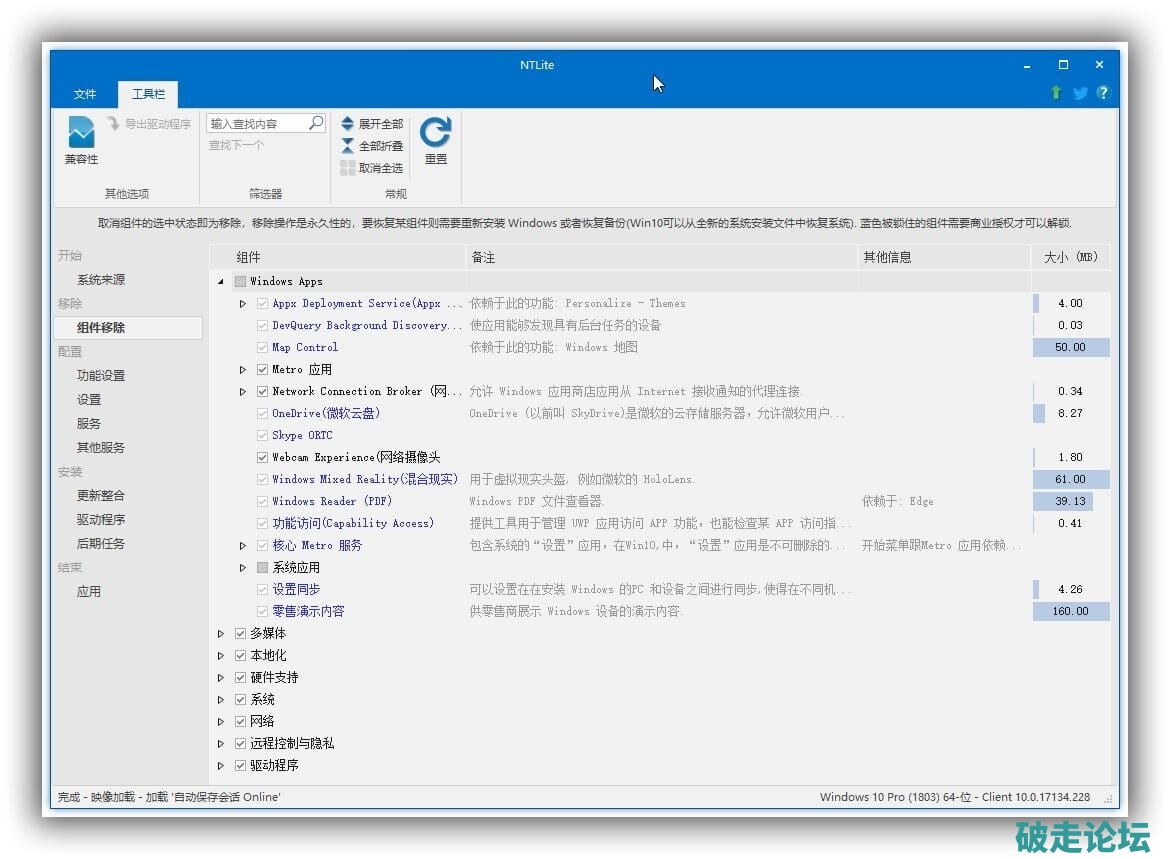Click the 全部折叠 collapse all icon
Viewport: 1170px width, 859px height.
coord(347,146)
